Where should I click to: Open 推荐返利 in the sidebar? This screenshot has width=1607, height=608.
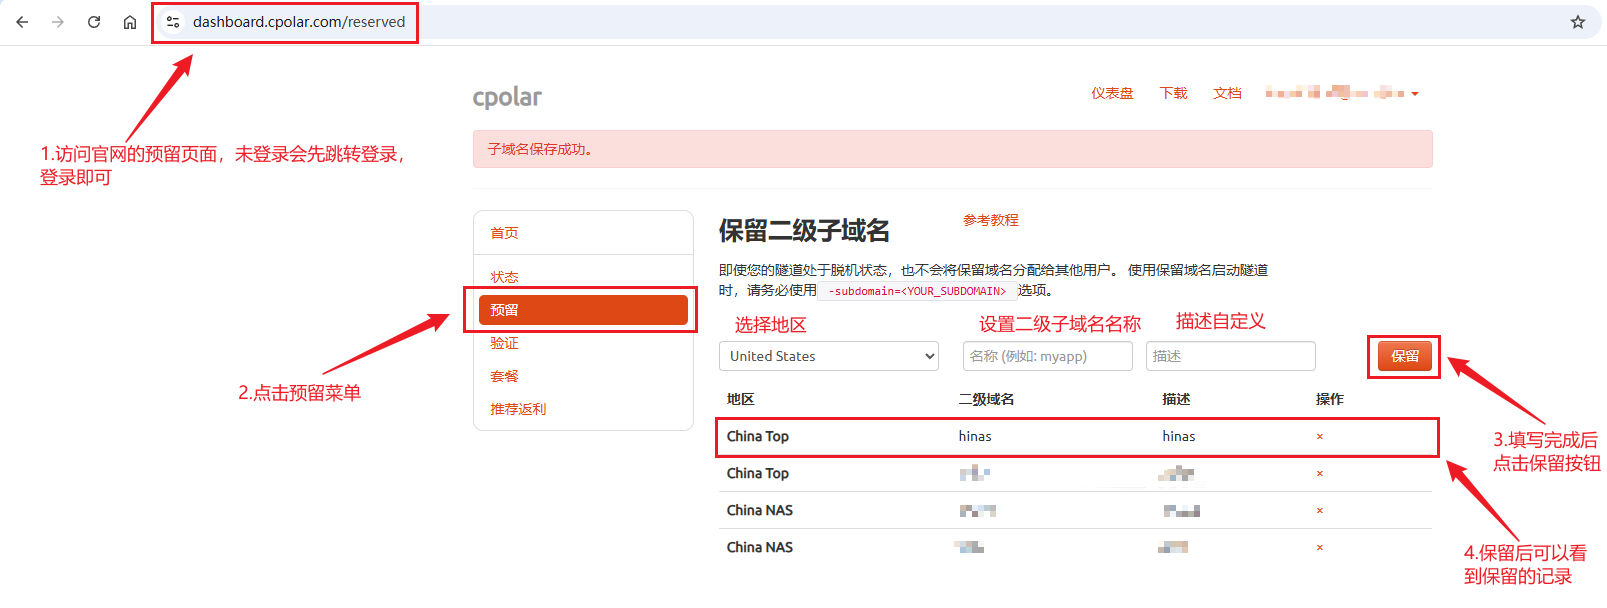click(518, 409)
